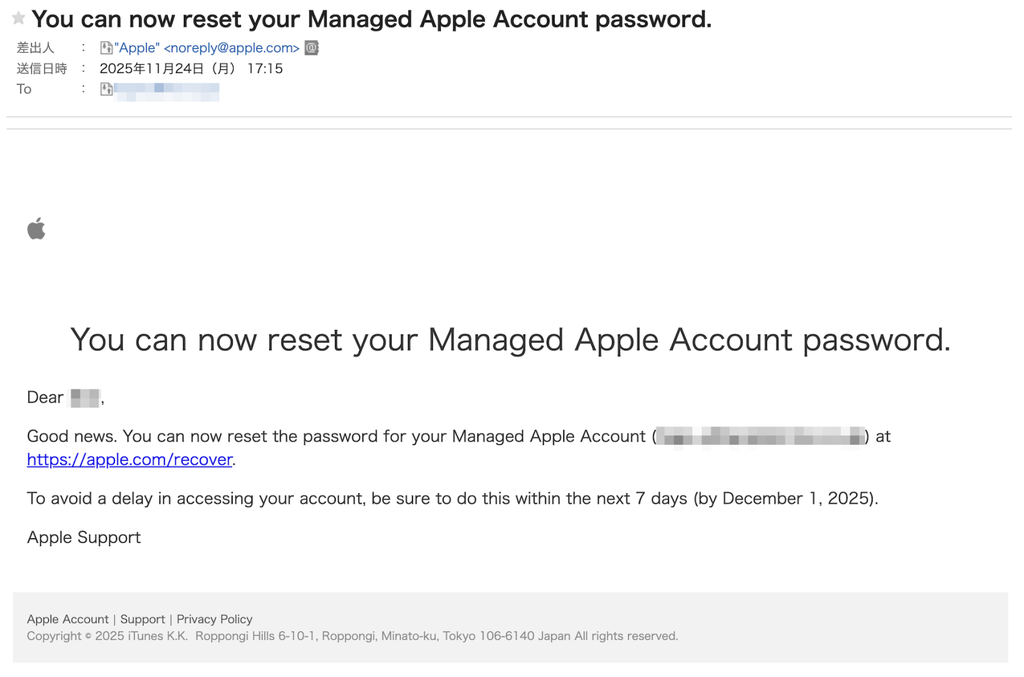Image resolution: width=1024 pixels, height=677 pixels.
Task: Click the blurred name after "Dear"
Action: 85,398
